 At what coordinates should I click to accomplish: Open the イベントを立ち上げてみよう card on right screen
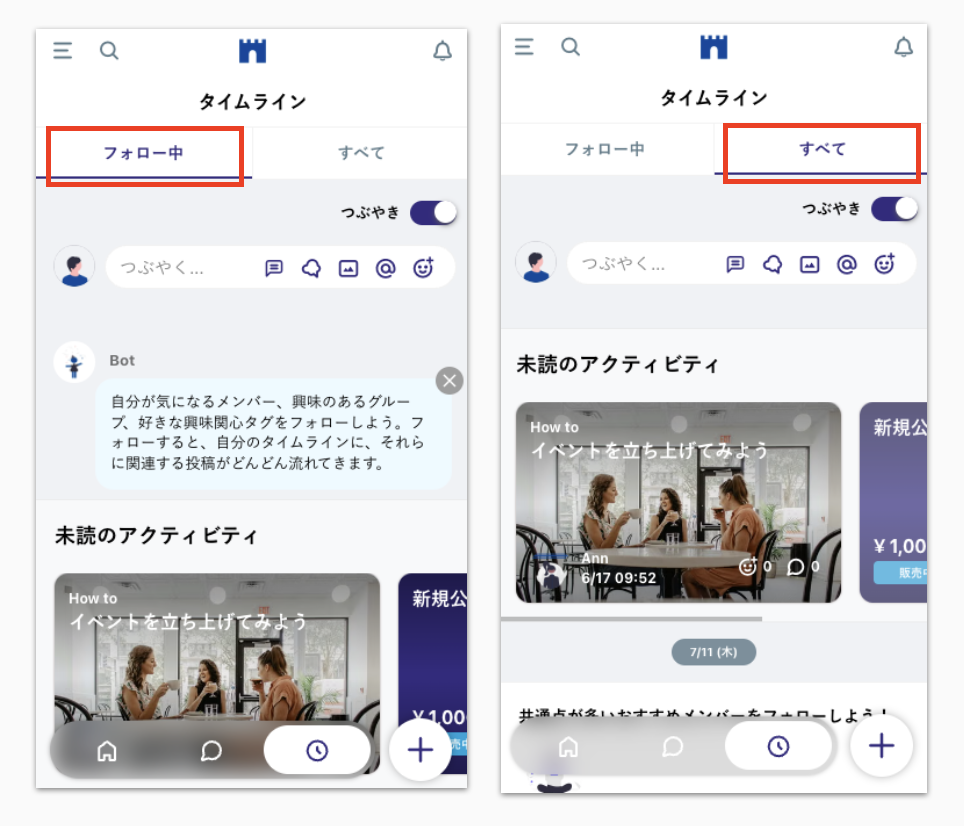(x=678, y=502)
